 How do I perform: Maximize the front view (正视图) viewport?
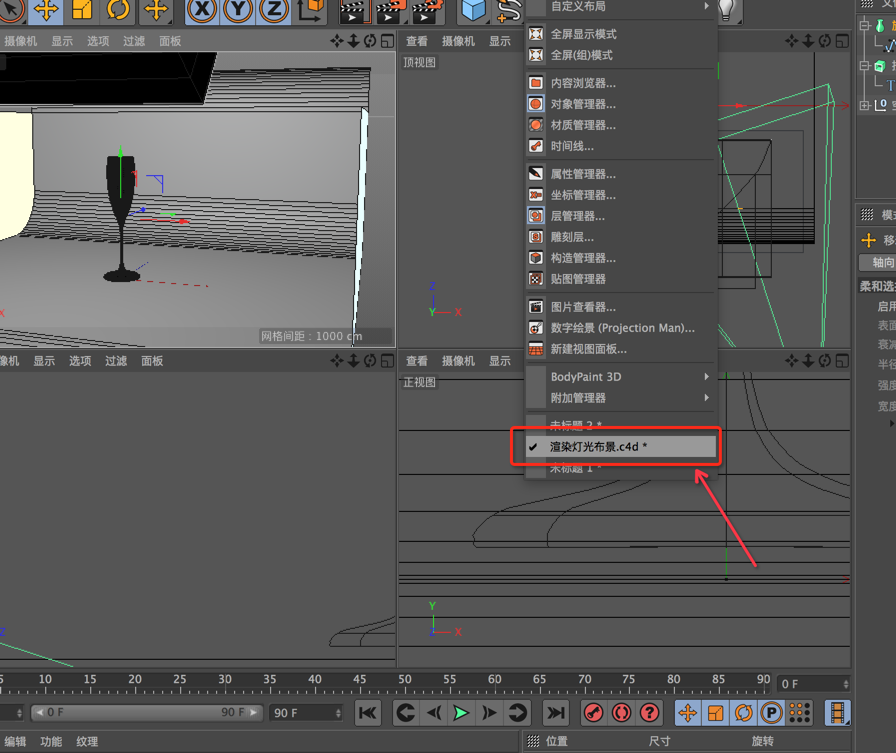pos(842,361)
